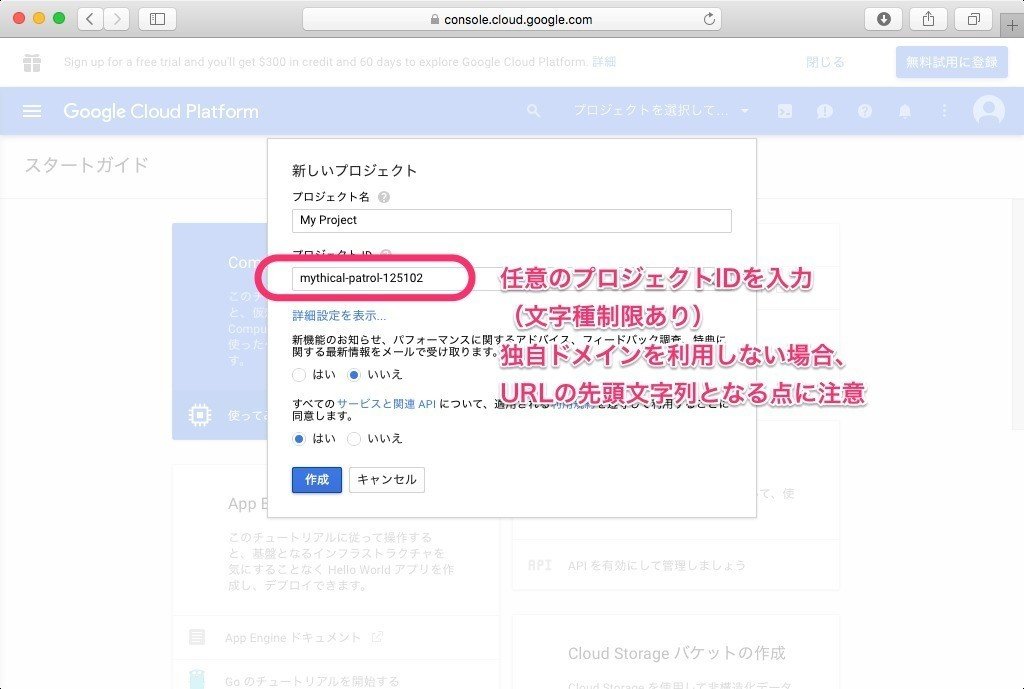Click the Cloud Storage バケットの作成 heading
This screenshot has width=1024, height=689.
click(x=677, y=653)
